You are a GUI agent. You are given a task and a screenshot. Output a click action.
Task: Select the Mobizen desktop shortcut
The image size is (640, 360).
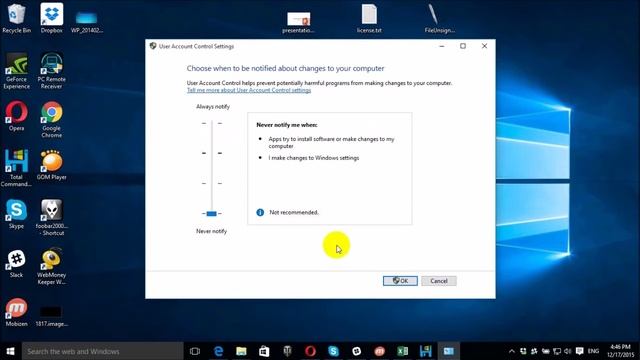coord(16,312)
